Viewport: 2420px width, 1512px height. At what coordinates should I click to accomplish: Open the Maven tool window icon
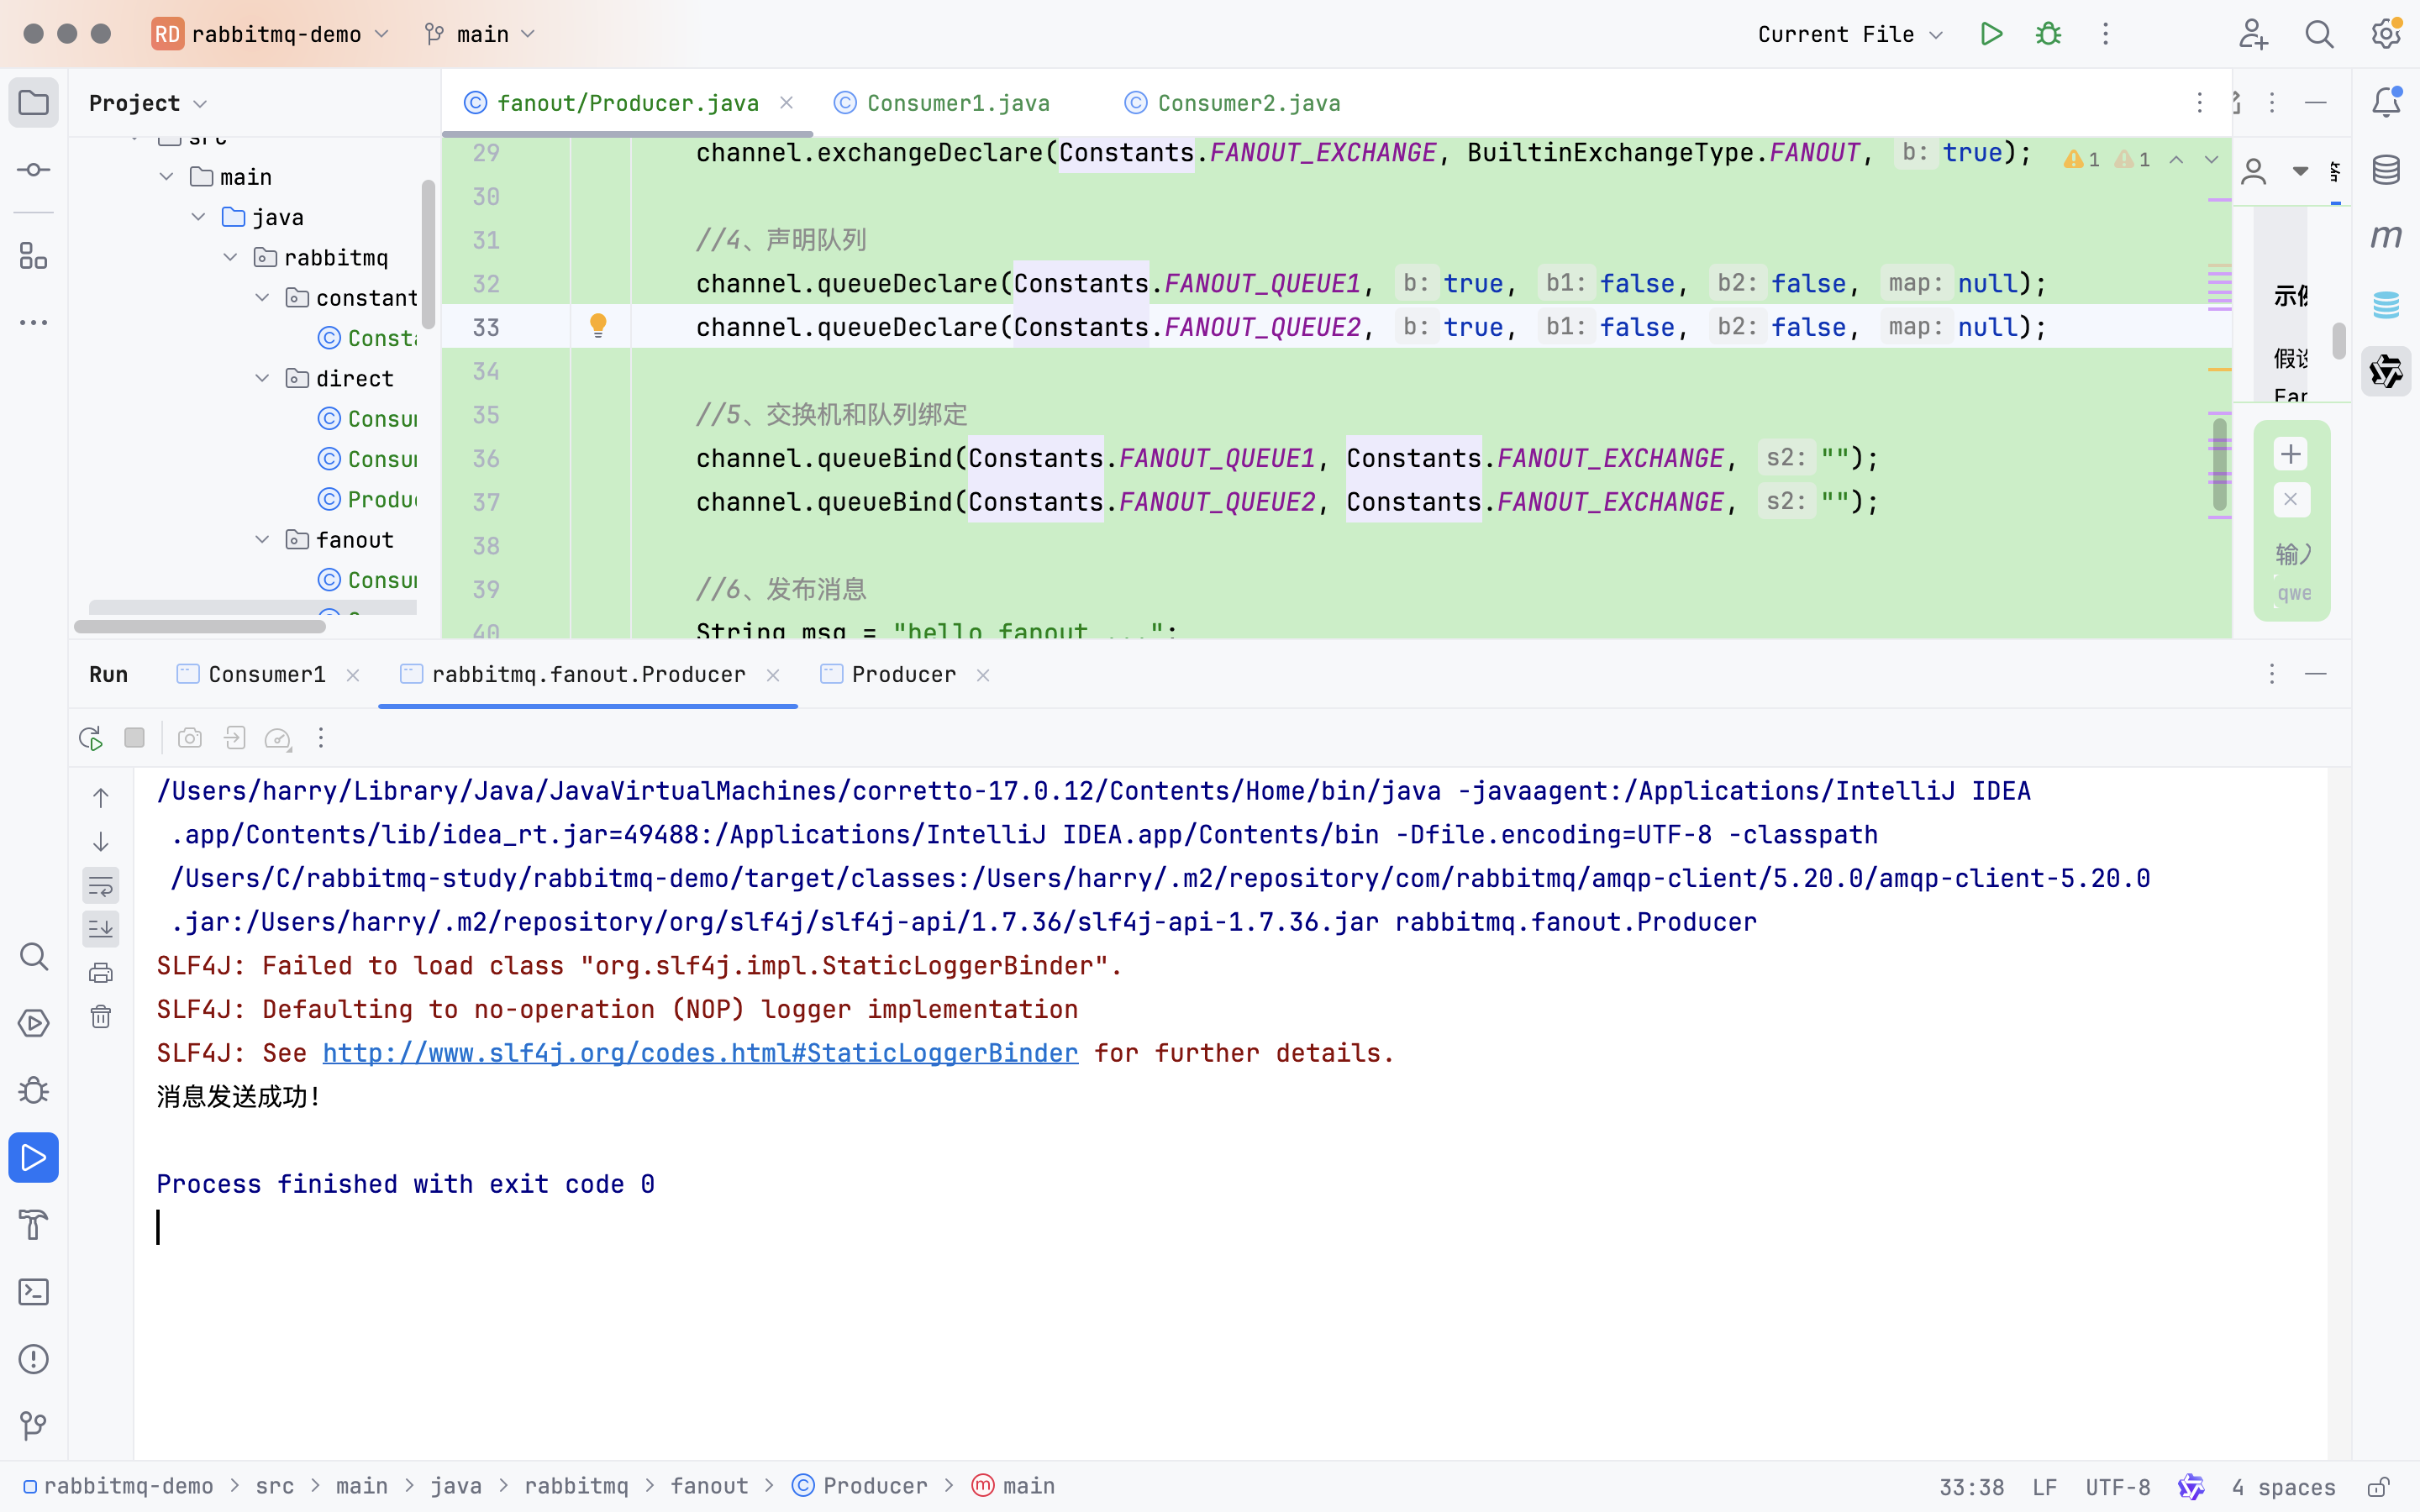[x=2386, y=237]
